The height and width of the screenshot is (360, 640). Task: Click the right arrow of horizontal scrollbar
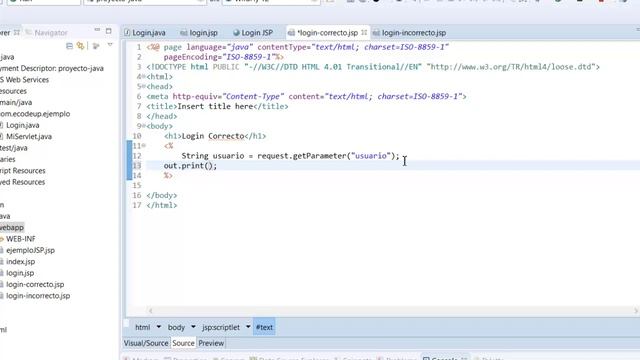click(636, 311)
